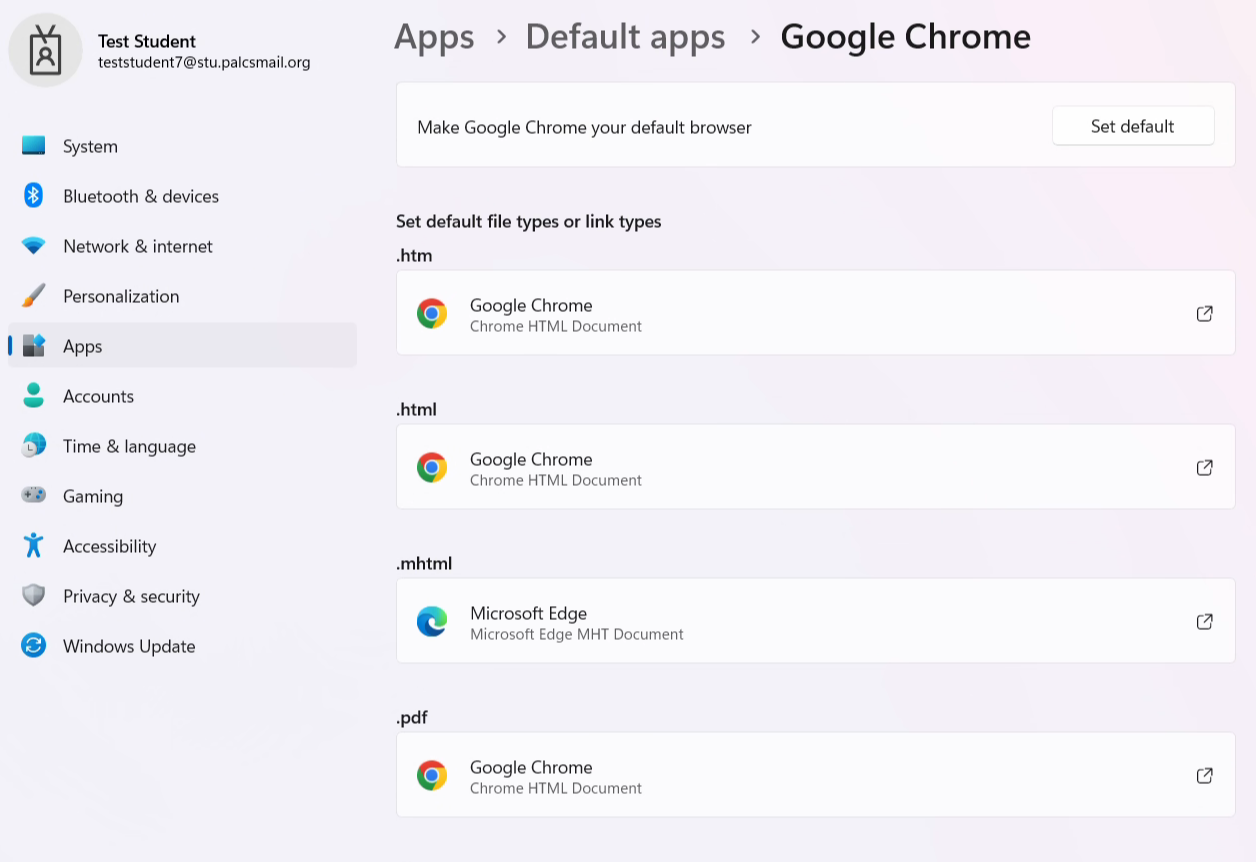Click the Google Chrome breadcrumb title

point(905,38)
